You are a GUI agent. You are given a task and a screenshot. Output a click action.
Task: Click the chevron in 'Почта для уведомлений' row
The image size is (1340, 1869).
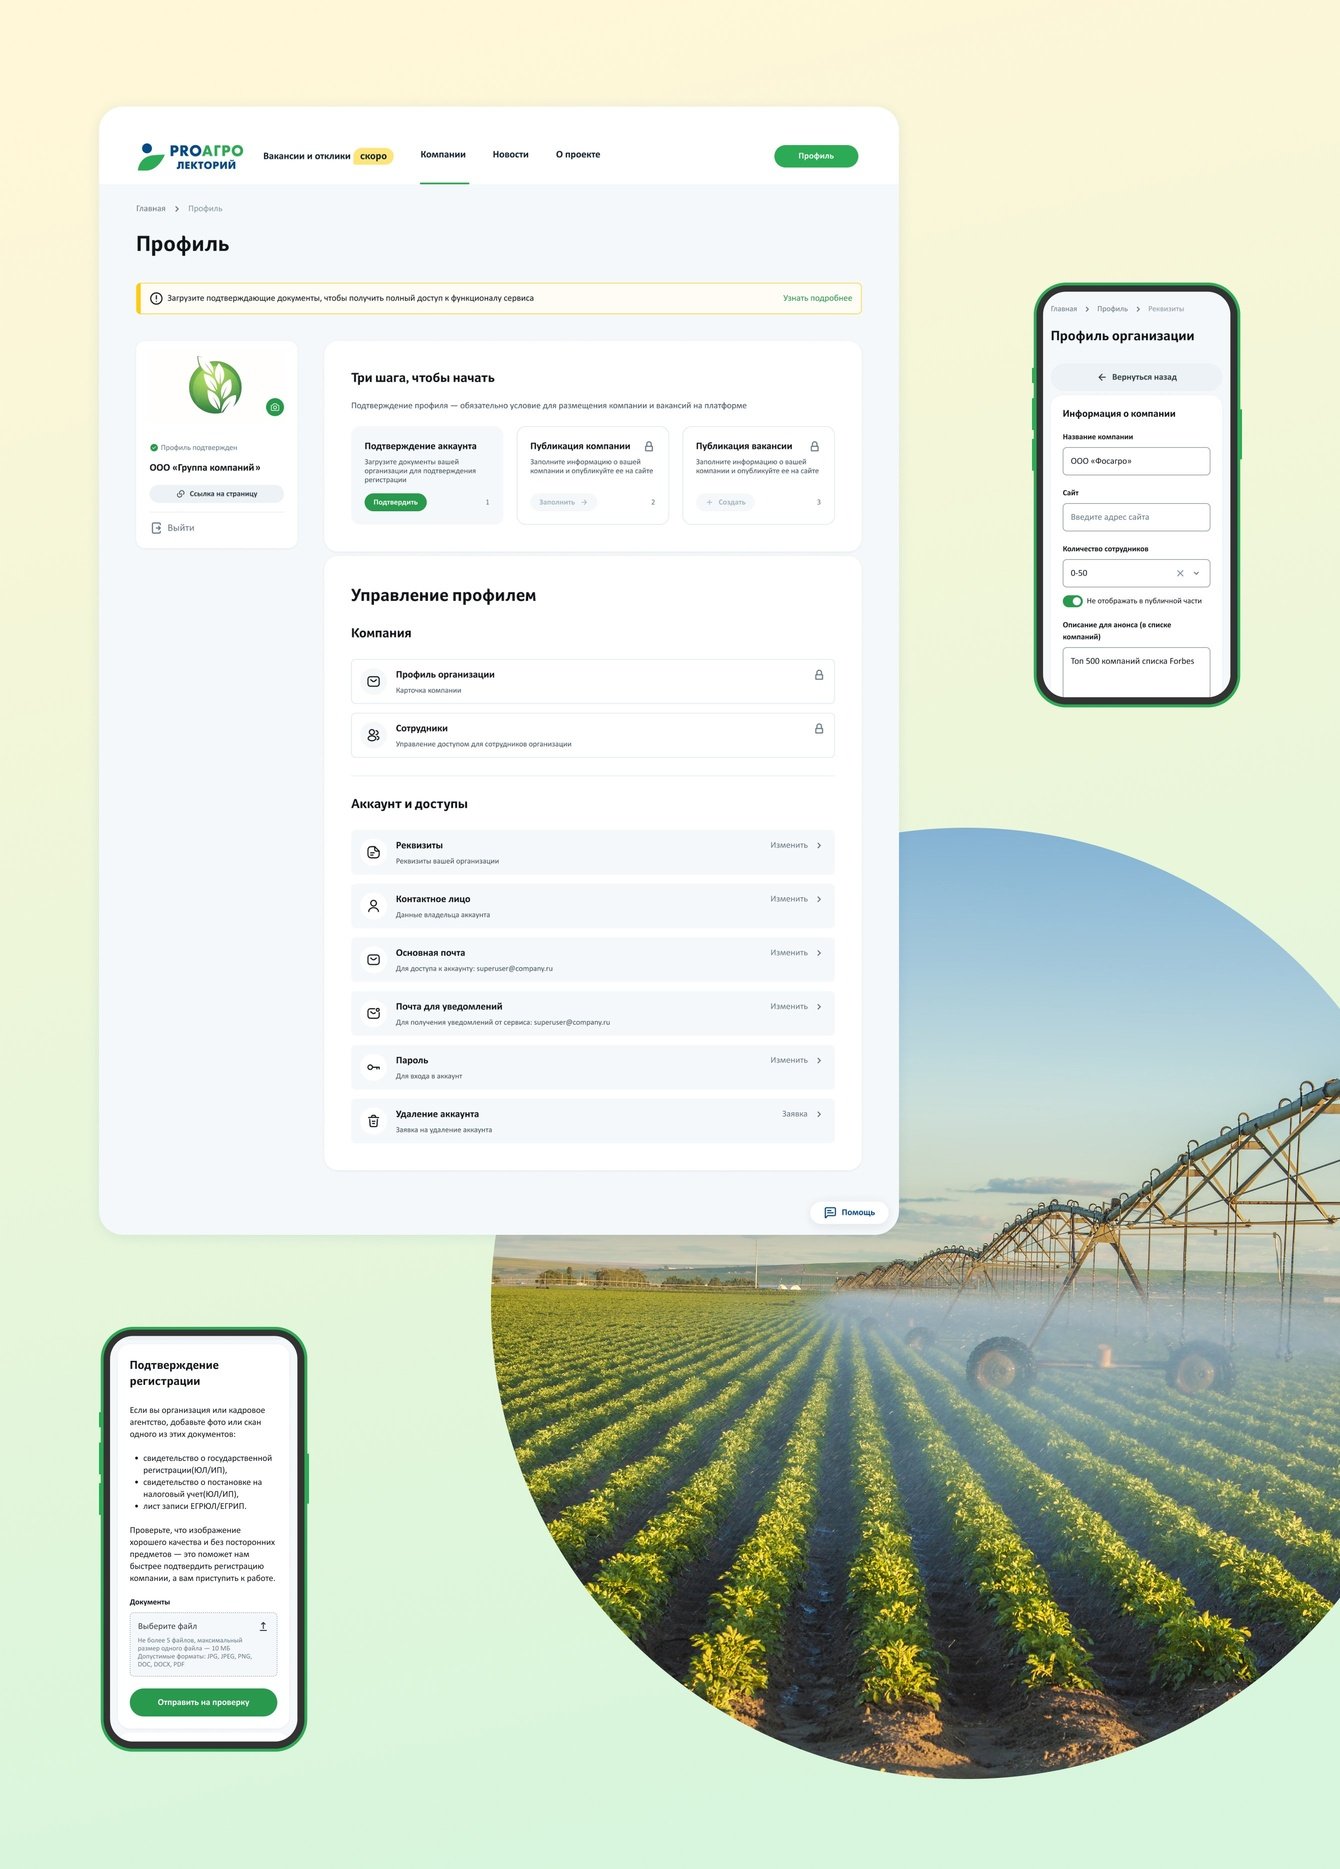pyautogui.click(x=819, y=1007)
